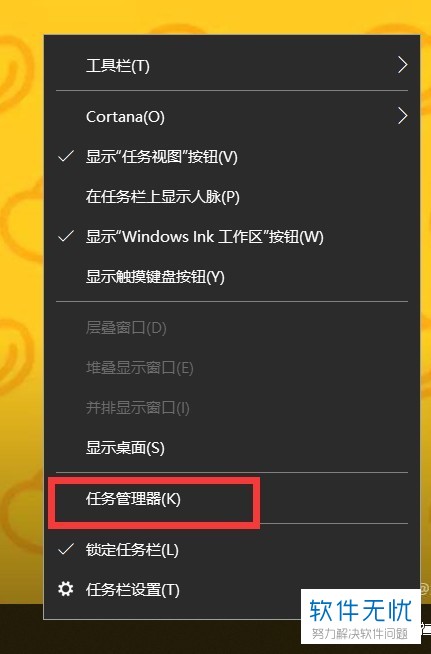This screenshot has width=431, height=654.
Task: Select 显示桌面(S)
Action: pos(232,448)
